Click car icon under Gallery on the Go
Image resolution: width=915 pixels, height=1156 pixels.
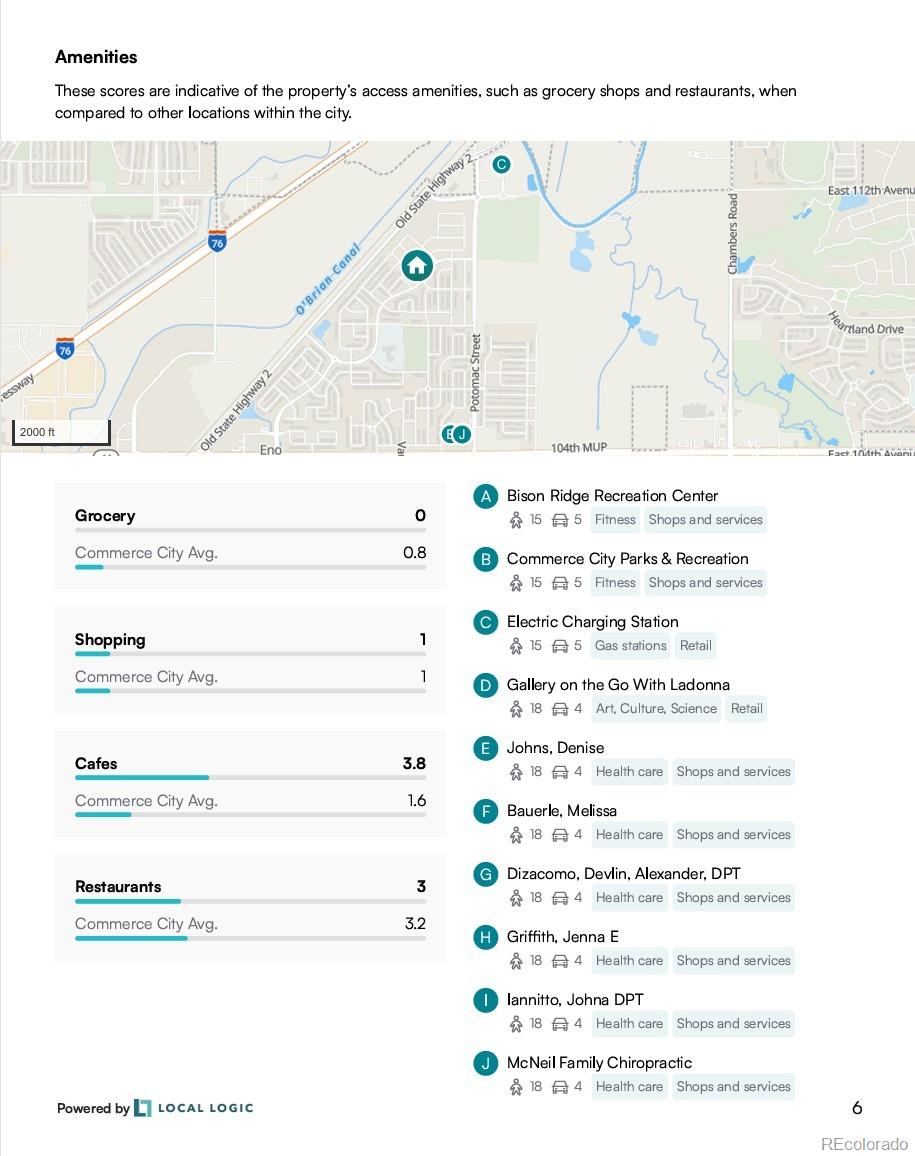click(560, 709)
